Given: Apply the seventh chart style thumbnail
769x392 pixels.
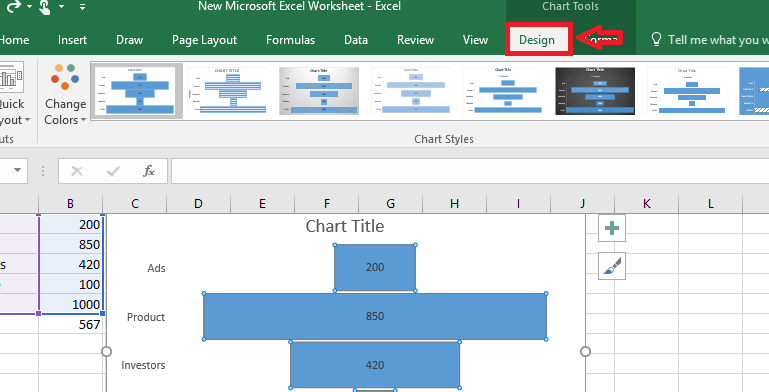Looking at the screenshot, I should (x=687, y=91).
